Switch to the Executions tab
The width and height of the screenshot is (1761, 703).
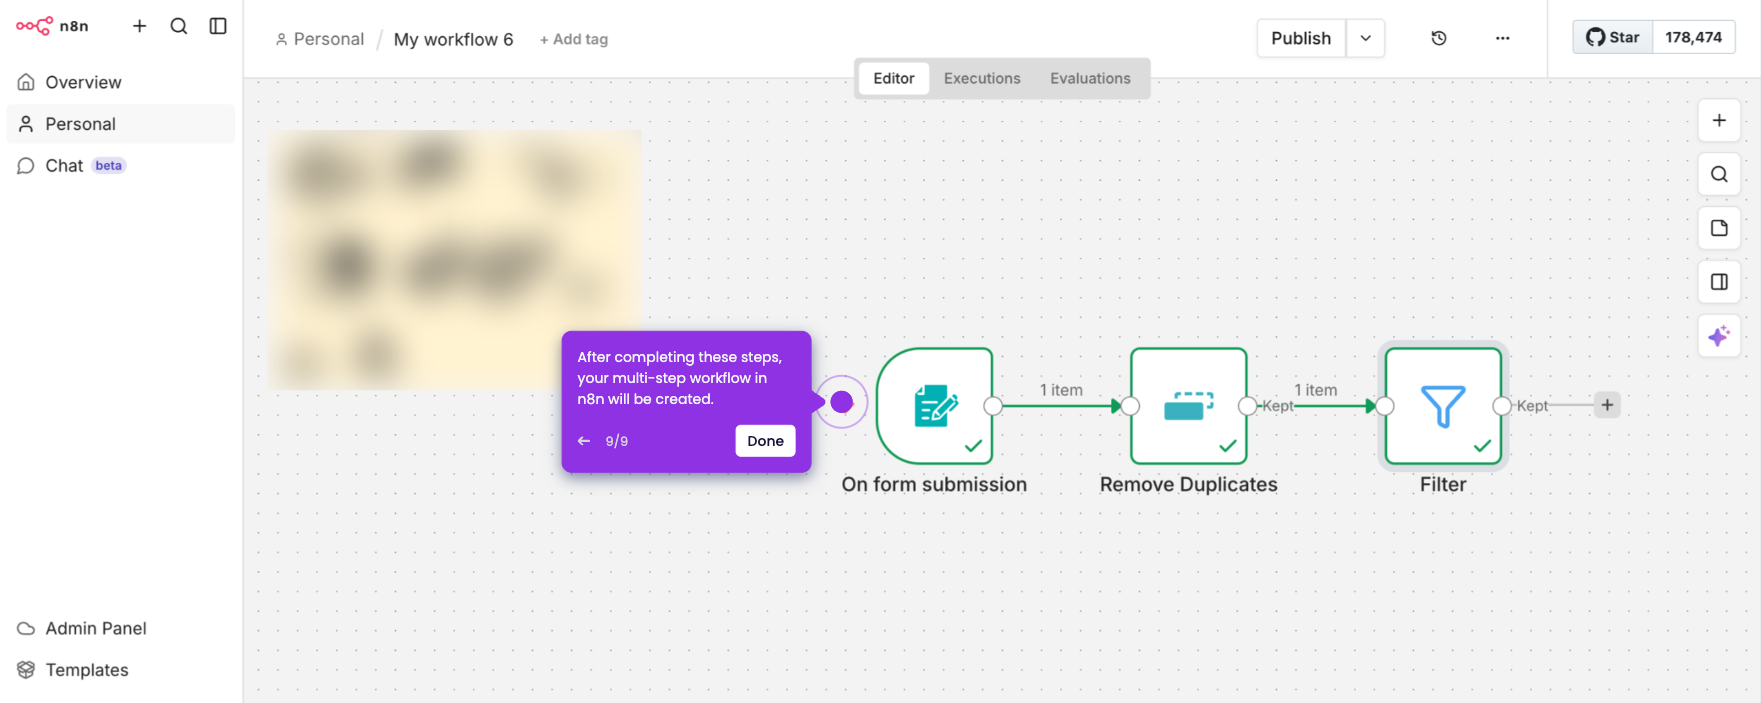click(982, 78)
